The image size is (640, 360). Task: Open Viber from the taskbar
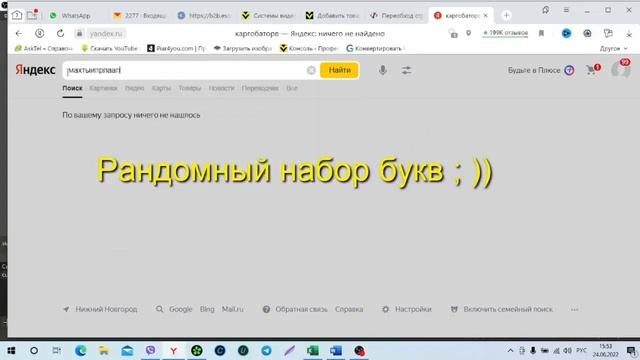(x=150, y=351)
